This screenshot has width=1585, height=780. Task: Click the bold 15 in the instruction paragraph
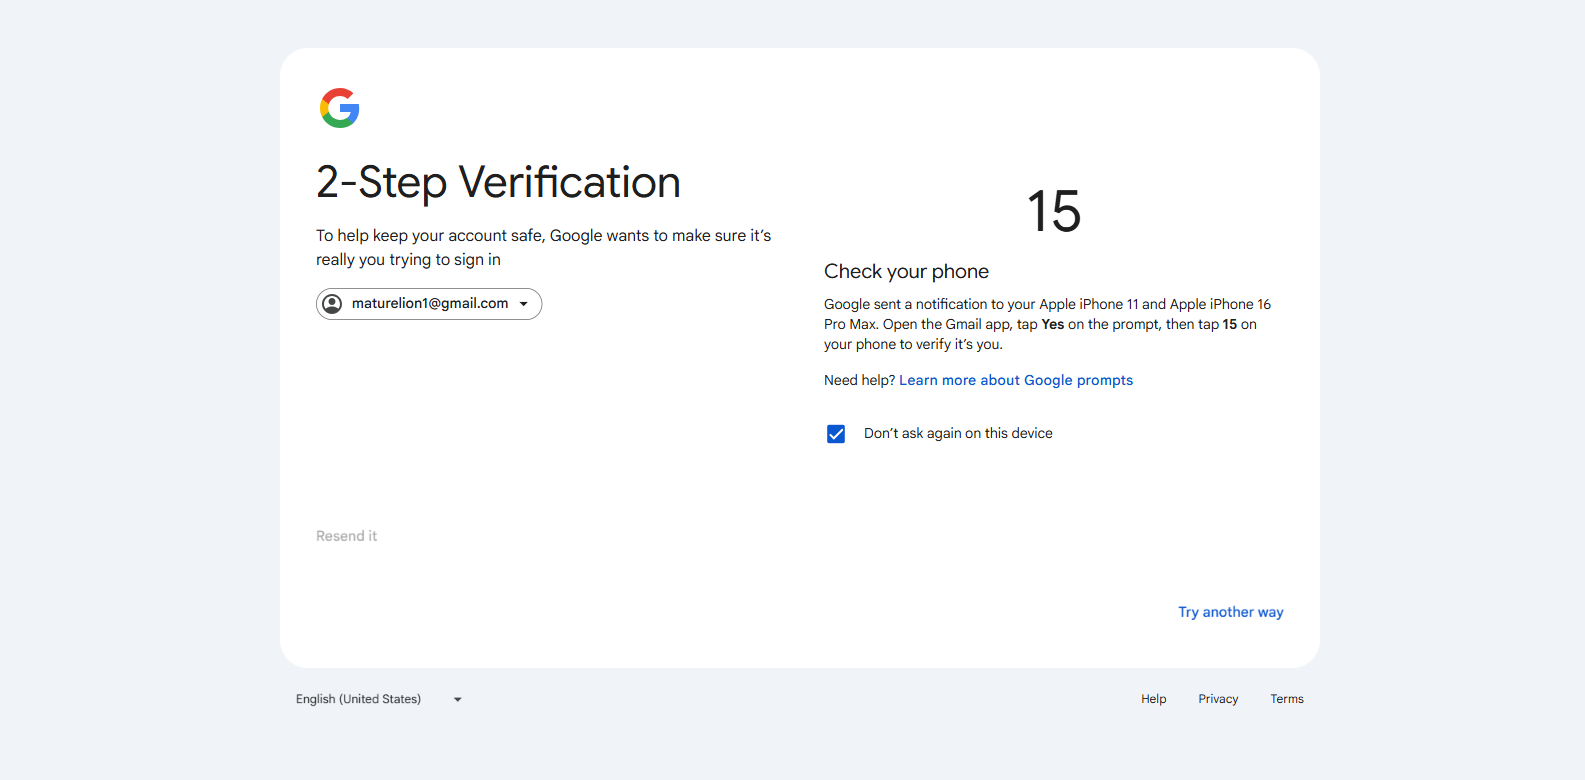click(x=1230, y=324)
